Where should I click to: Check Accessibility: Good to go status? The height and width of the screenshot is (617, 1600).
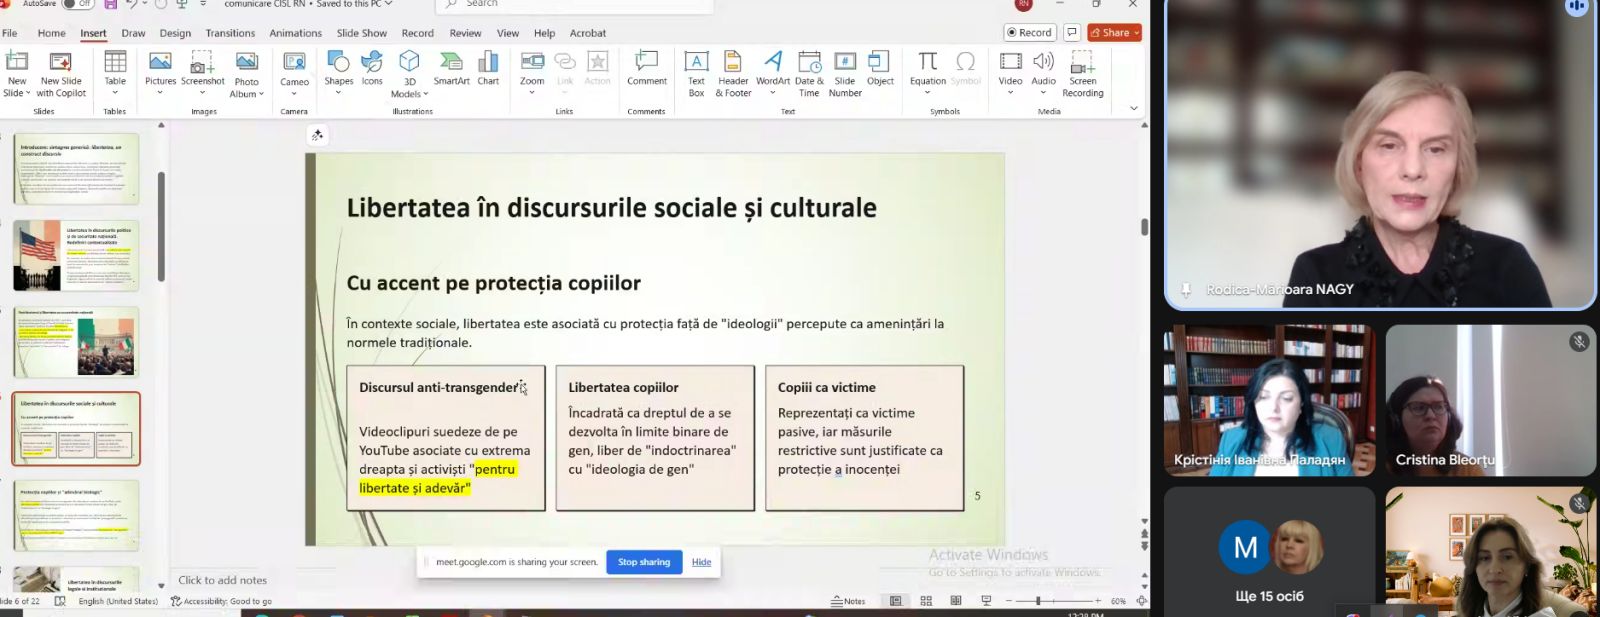click(x=221, y=601)
